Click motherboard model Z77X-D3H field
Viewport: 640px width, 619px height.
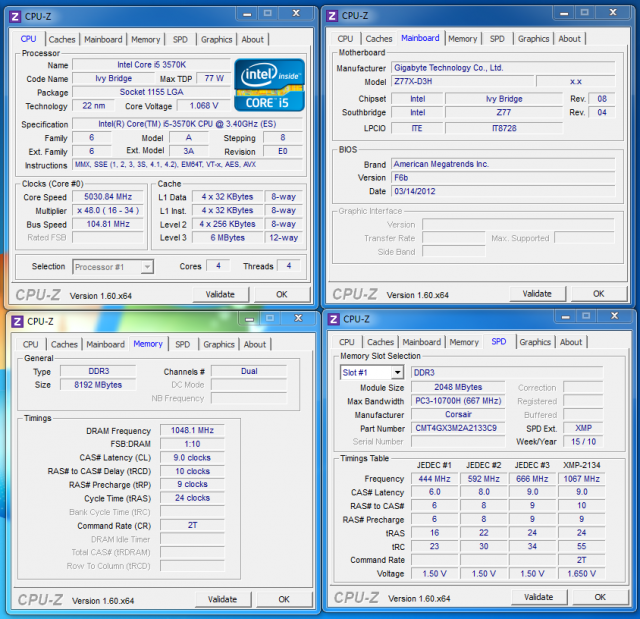[462, 81]
